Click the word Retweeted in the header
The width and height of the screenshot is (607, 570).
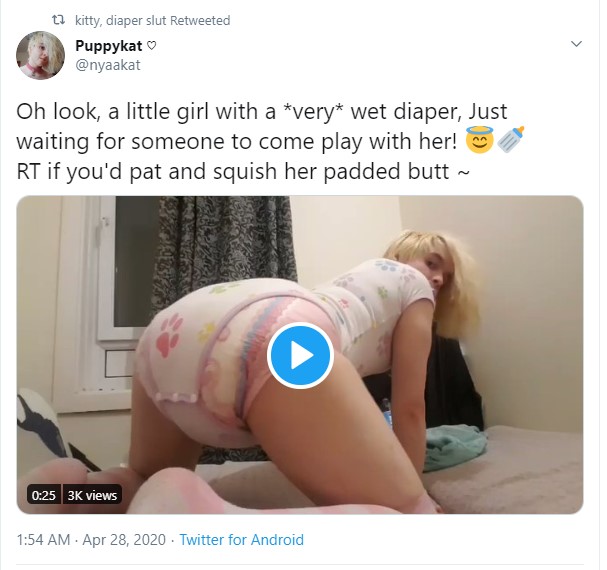tap(200, 21)
